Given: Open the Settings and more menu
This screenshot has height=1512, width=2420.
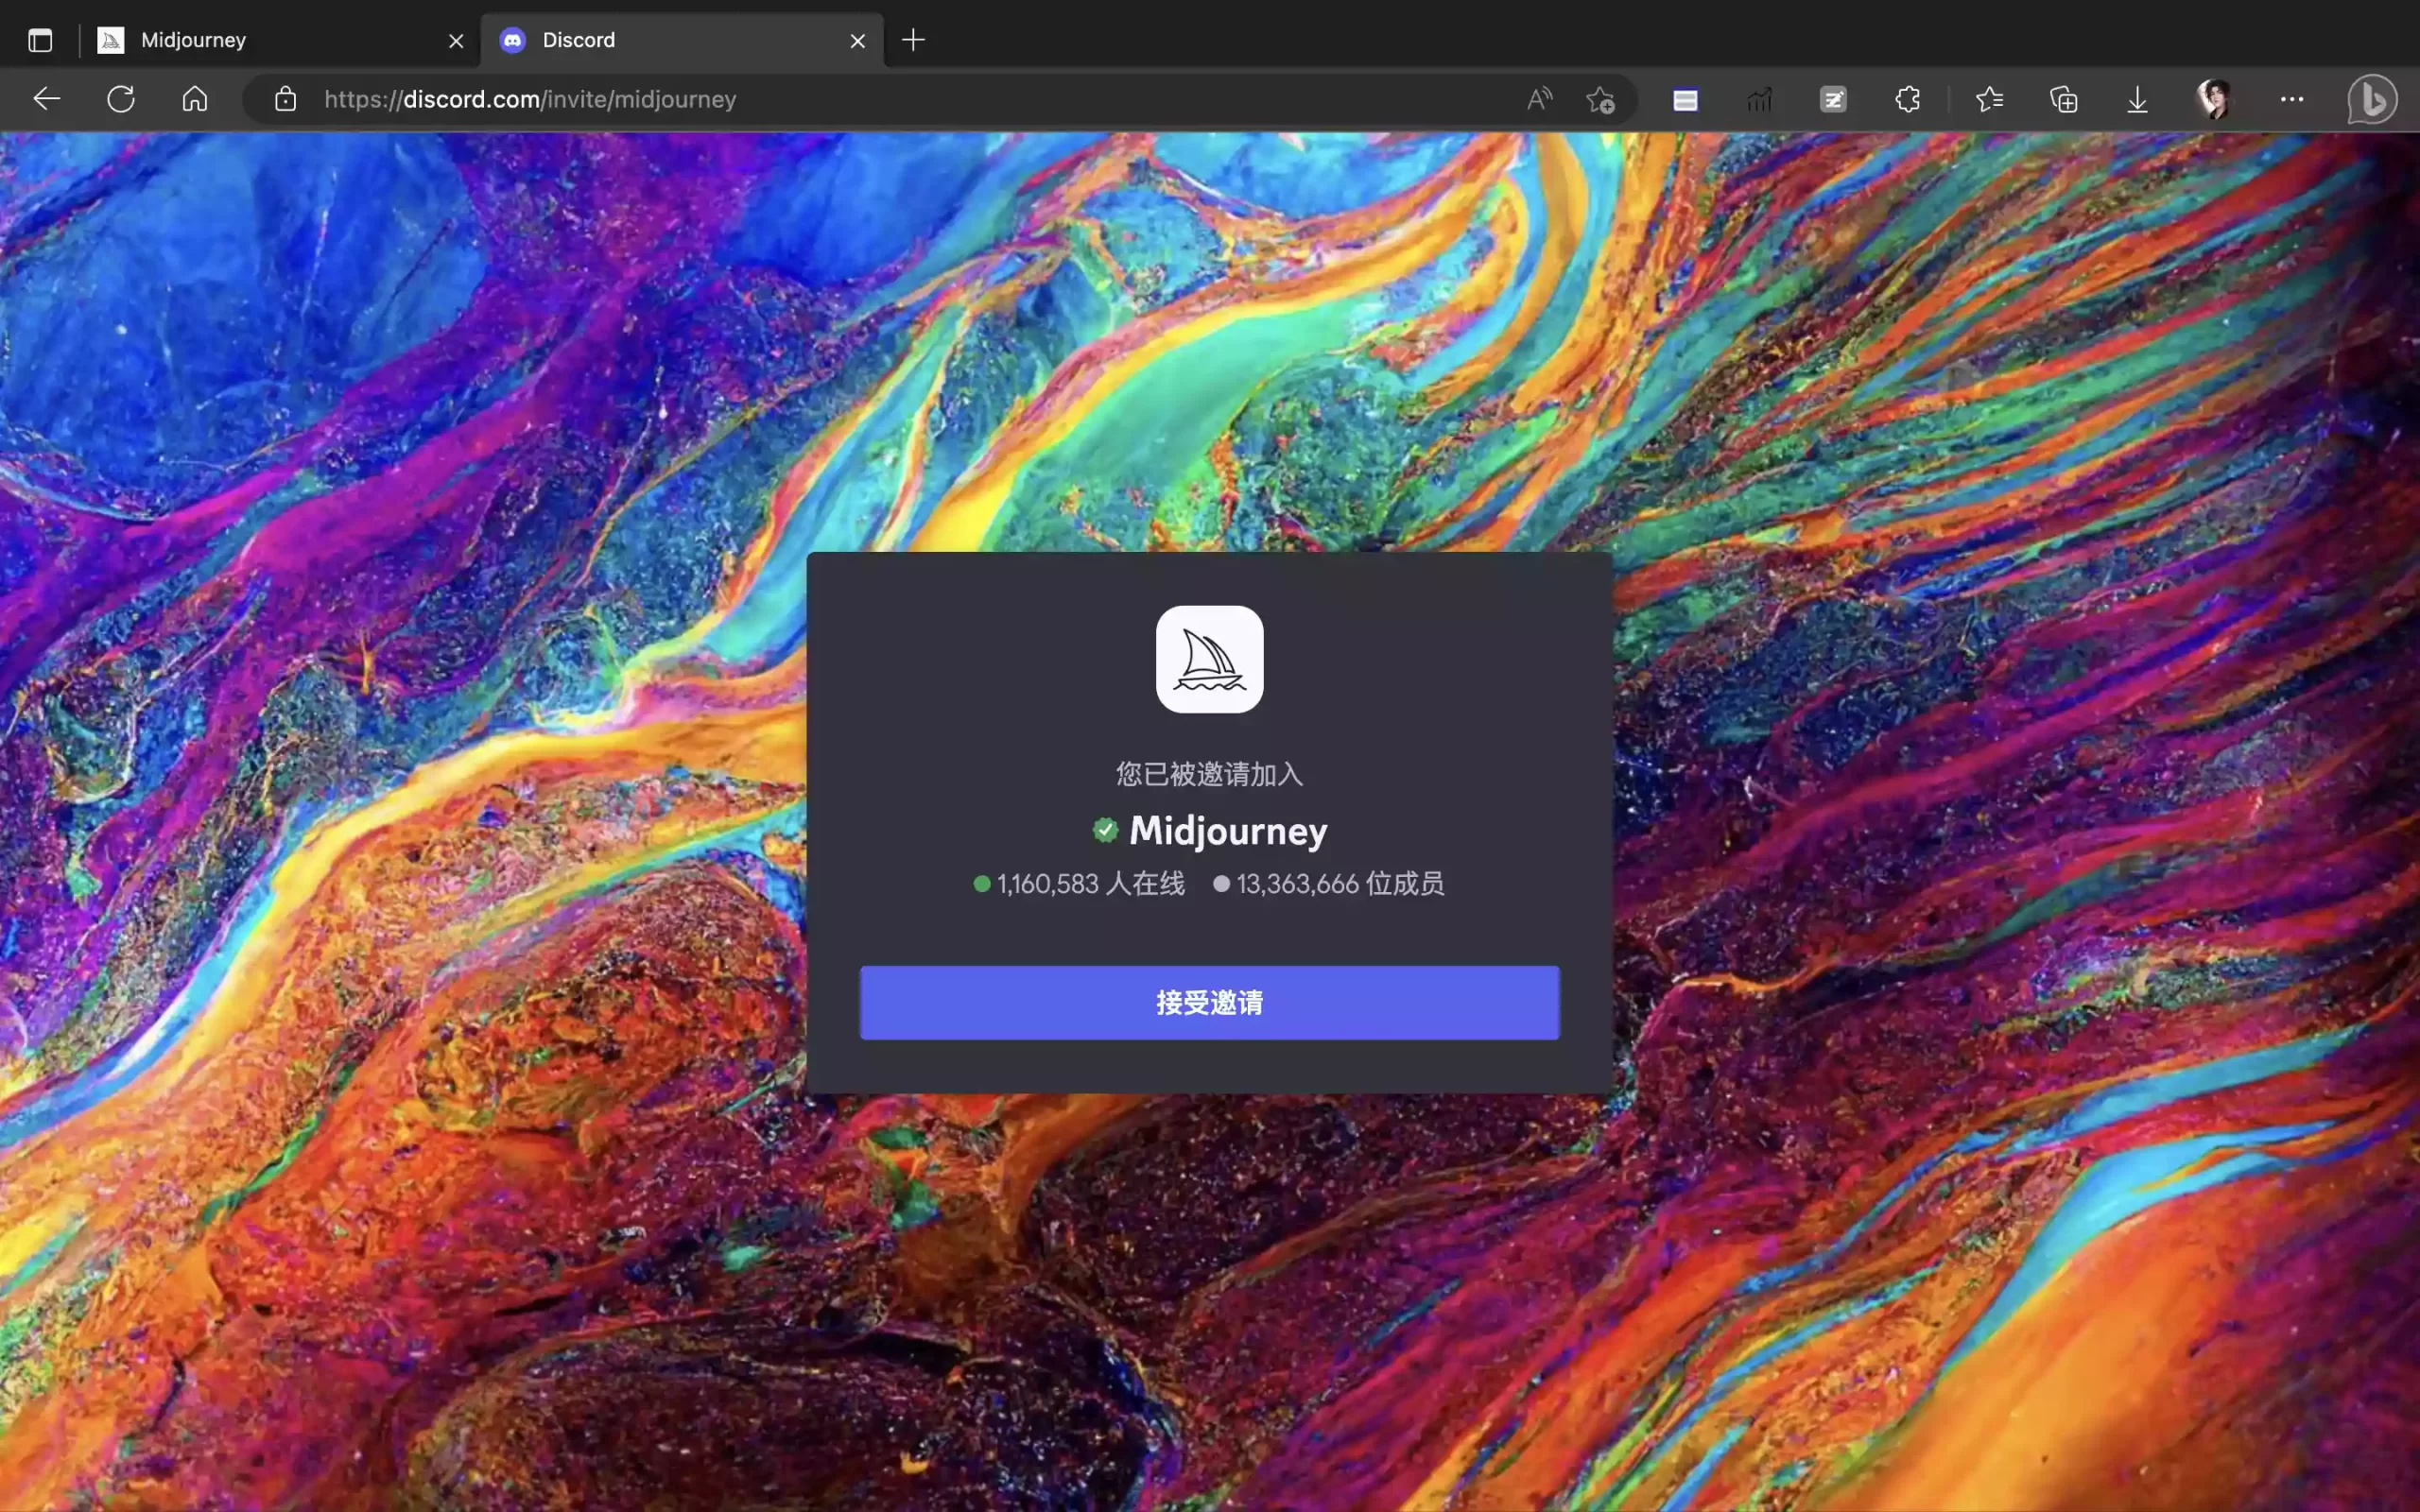Looking at the screenshot, I should 2292,99.
